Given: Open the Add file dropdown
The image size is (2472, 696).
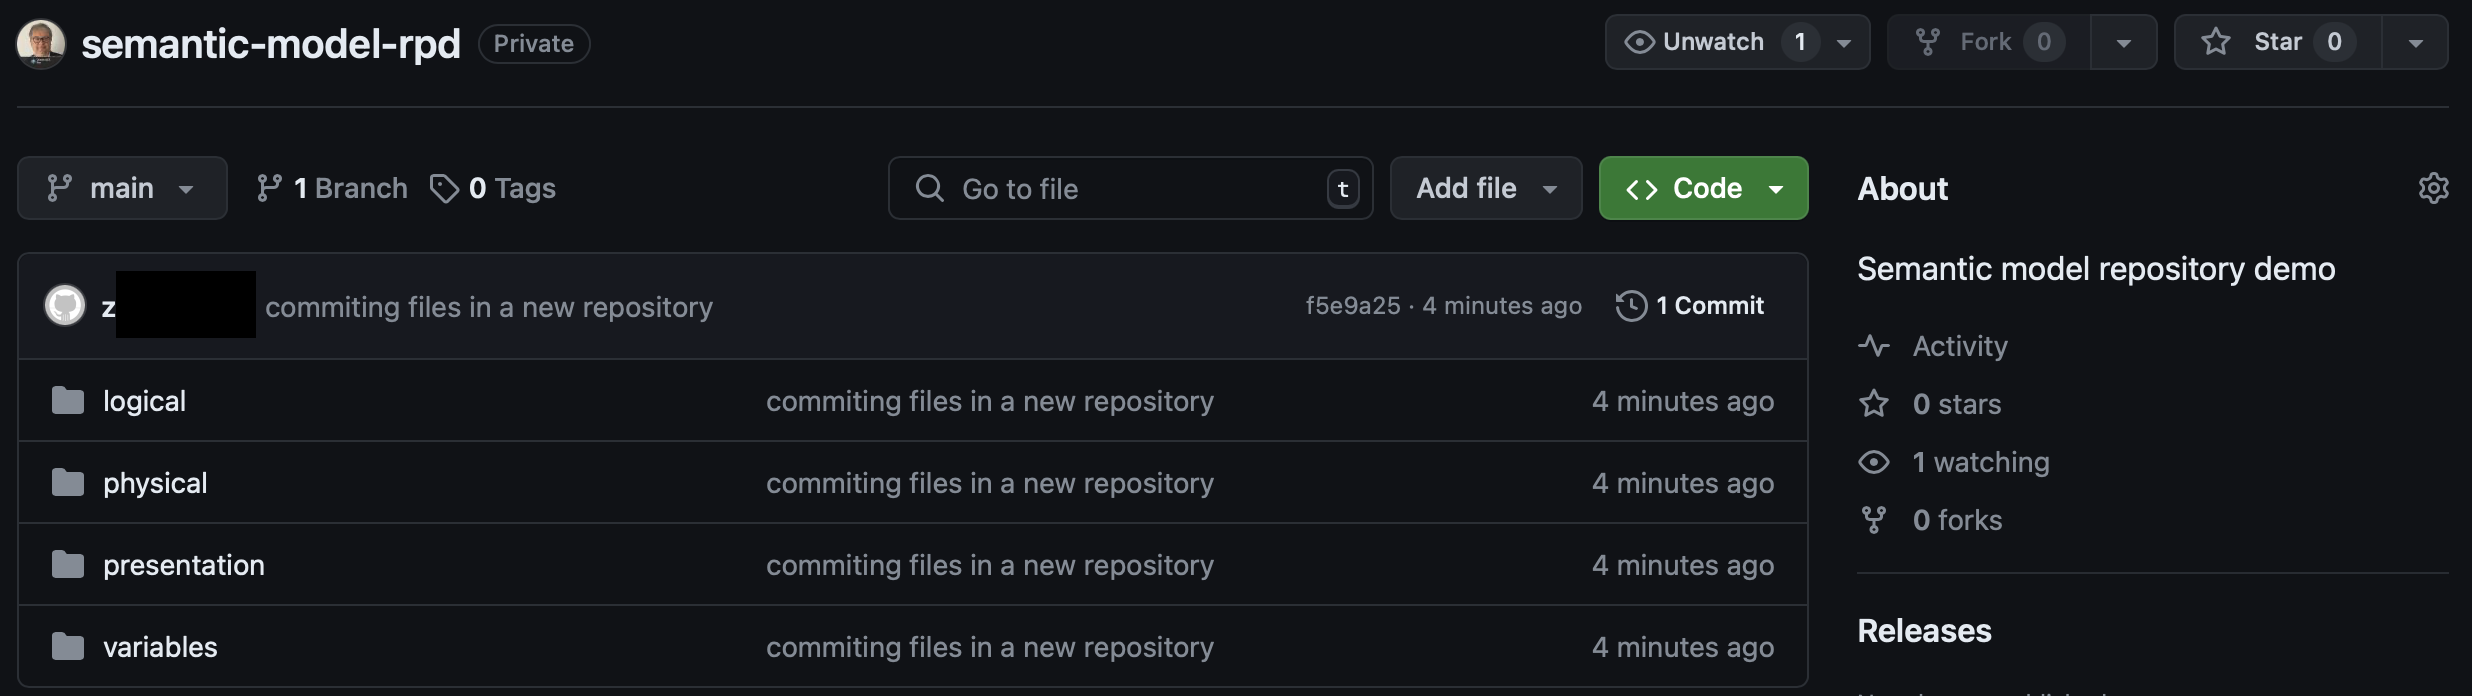Looking at the screenshot, I should pyautogui.click(x=1486, y=188).
